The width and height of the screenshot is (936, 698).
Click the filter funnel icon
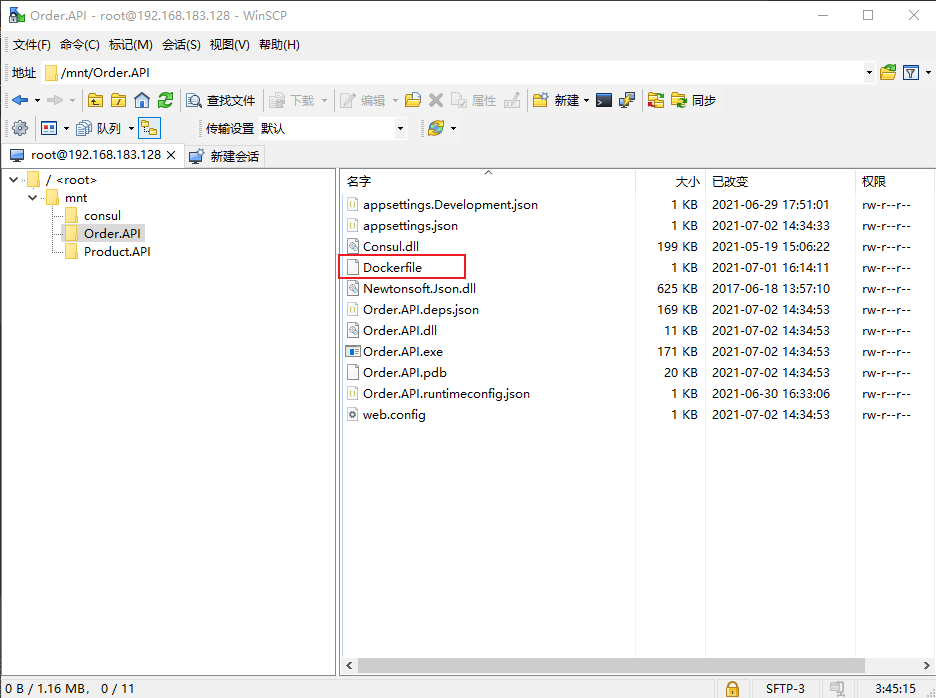911,73
